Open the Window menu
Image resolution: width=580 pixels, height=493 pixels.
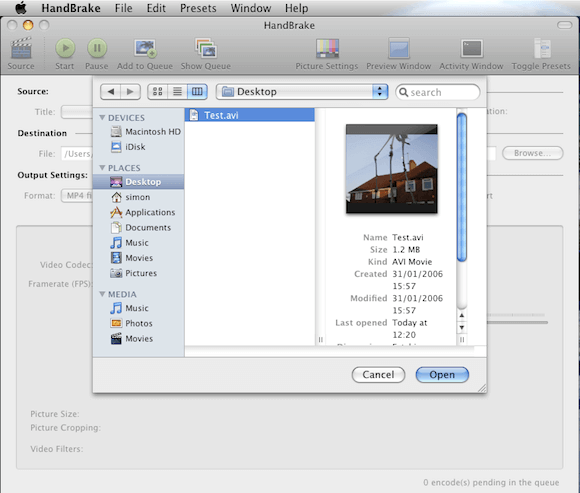point(251,8)
